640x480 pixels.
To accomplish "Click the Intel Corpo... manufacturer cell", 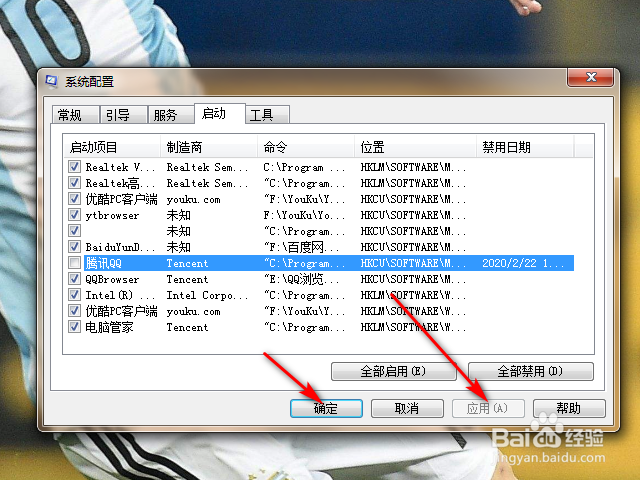I will (x=207, y=295).
